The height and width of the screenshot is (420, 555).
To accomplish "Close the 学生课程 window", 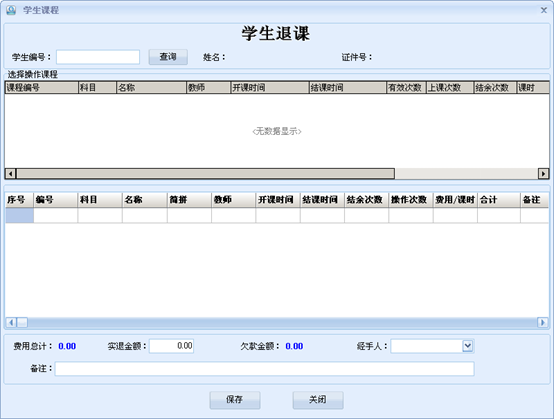I will [x=544, y=10].
